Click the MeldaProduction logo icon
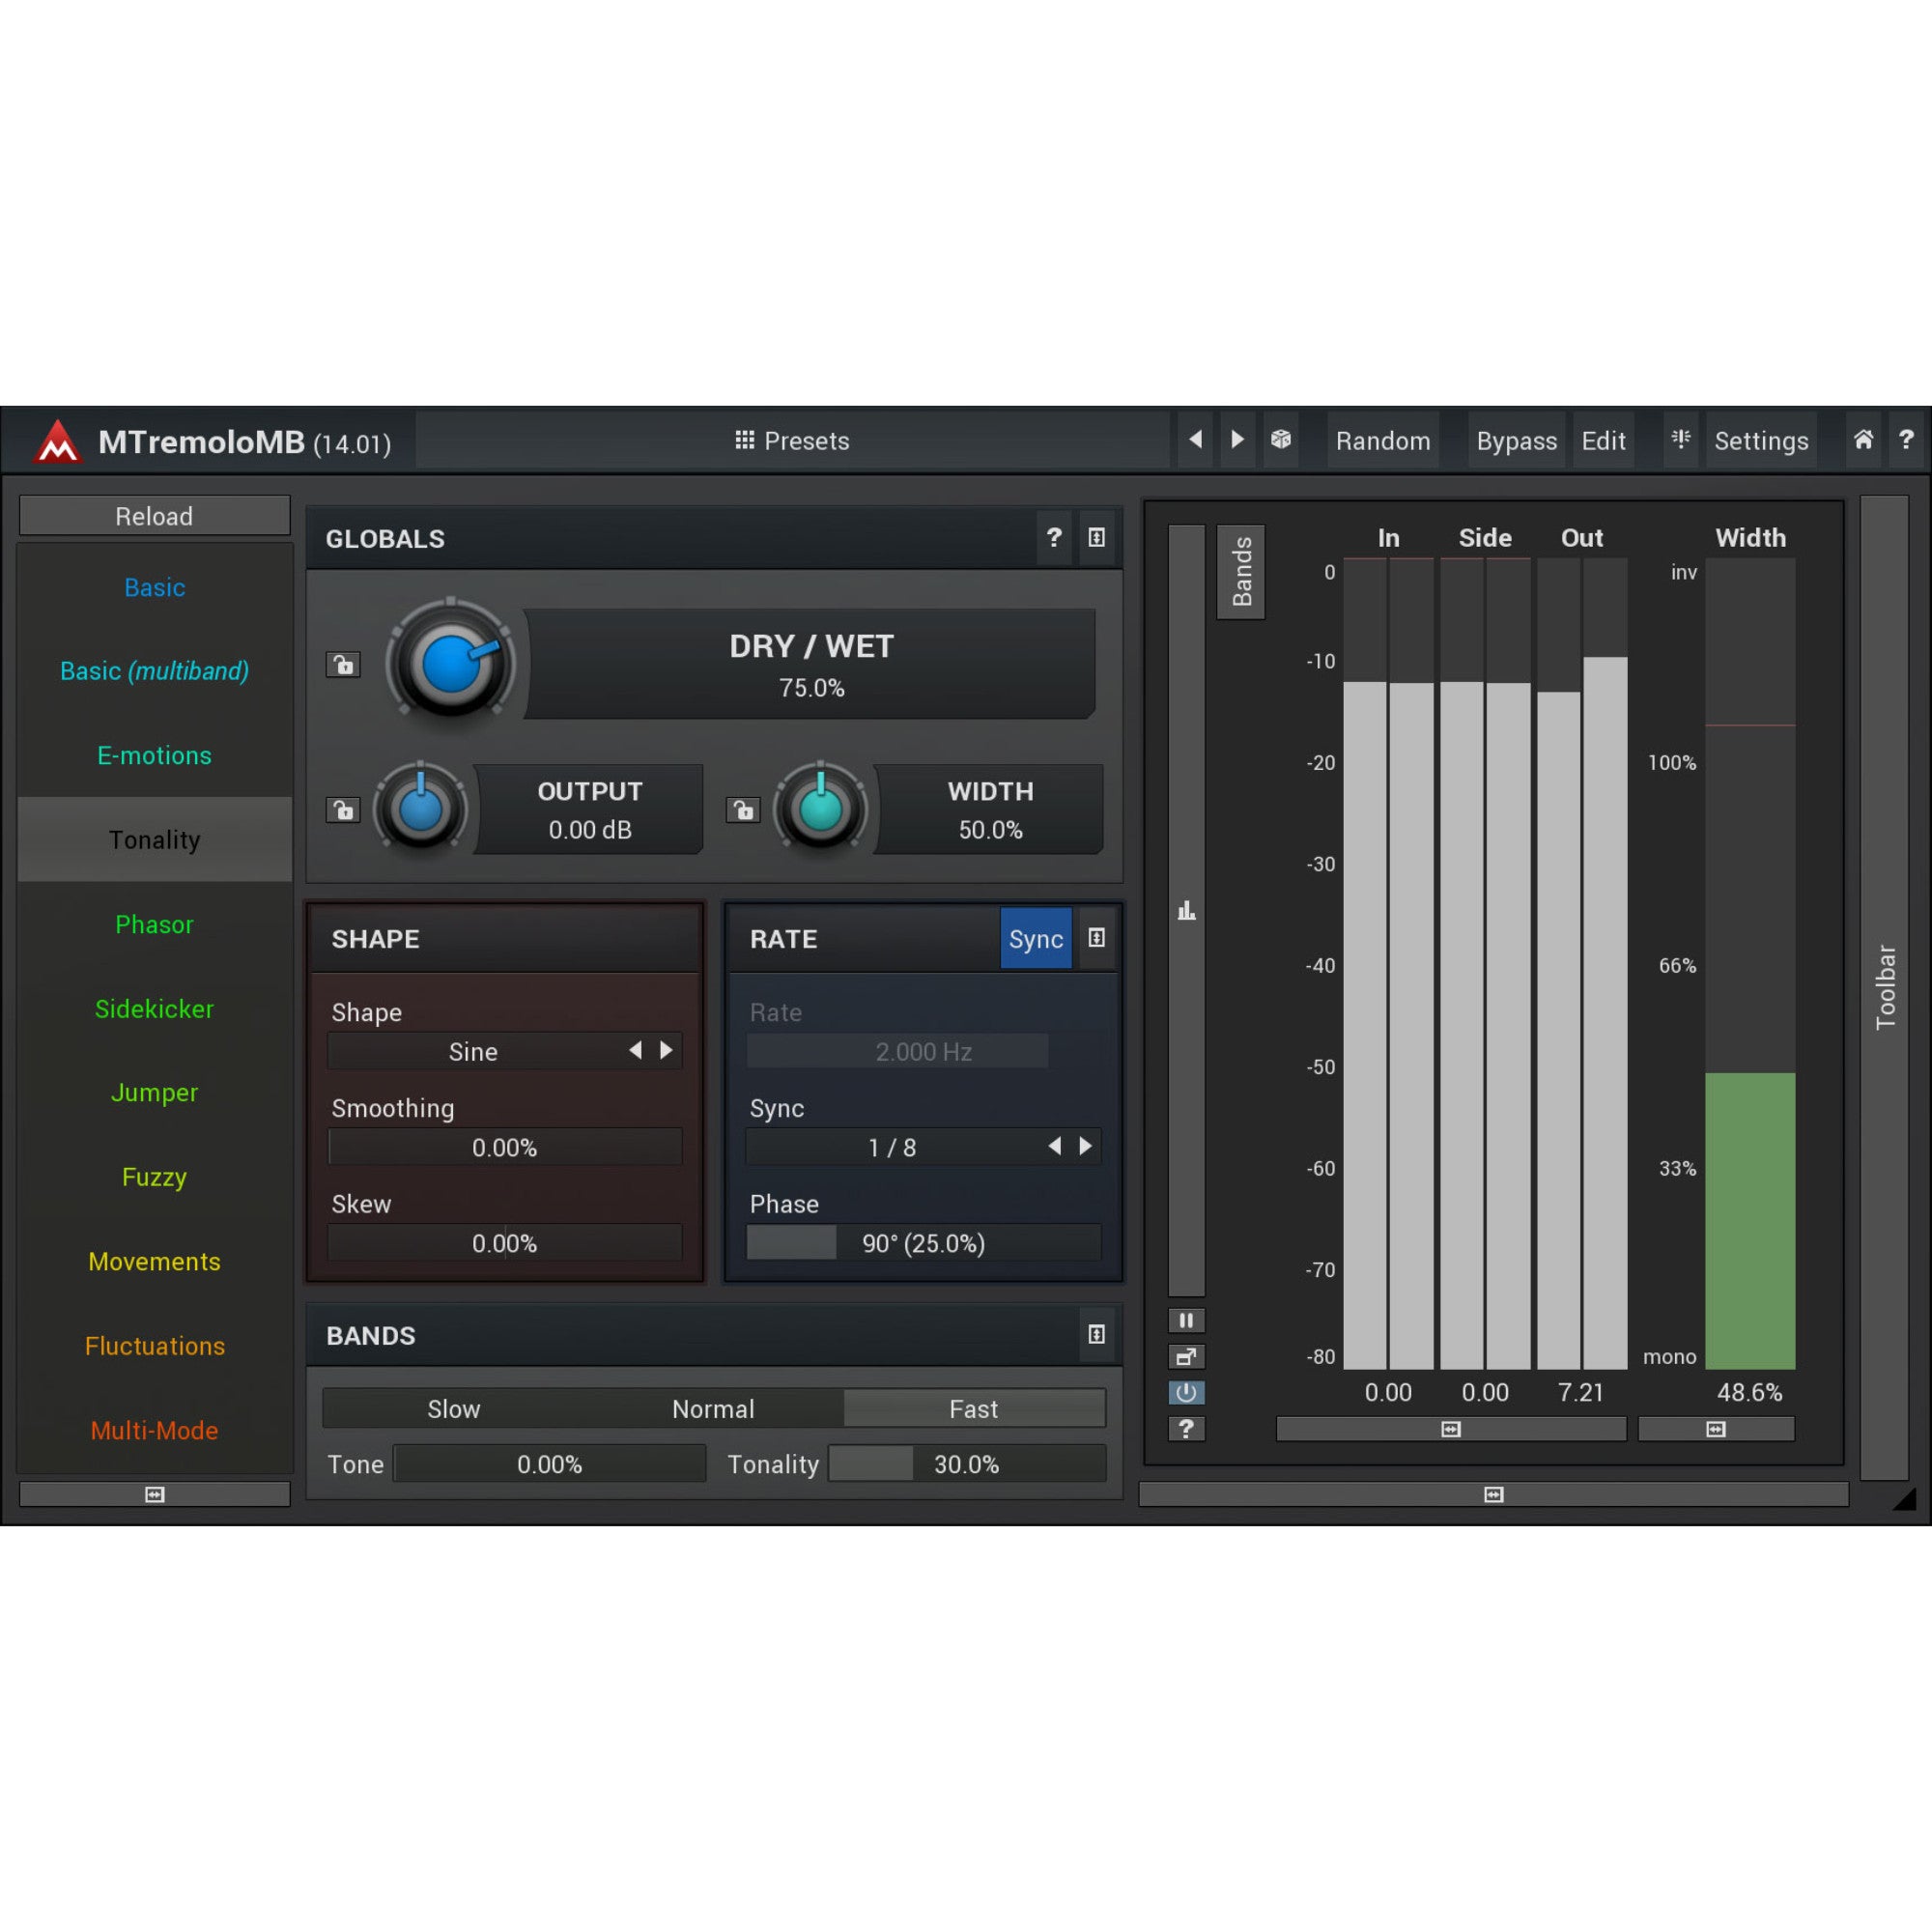 pos(57,441)
